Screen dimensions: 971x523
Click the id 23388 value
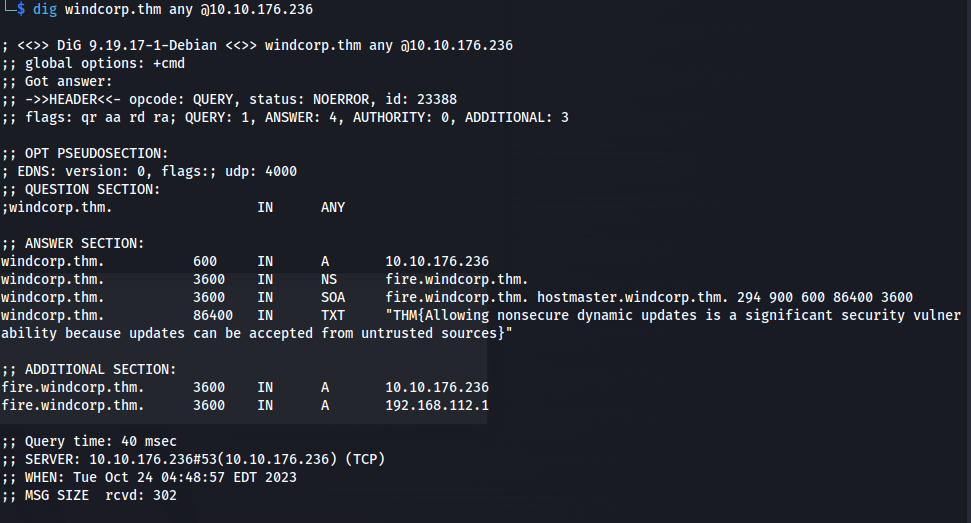pos(437,99)
